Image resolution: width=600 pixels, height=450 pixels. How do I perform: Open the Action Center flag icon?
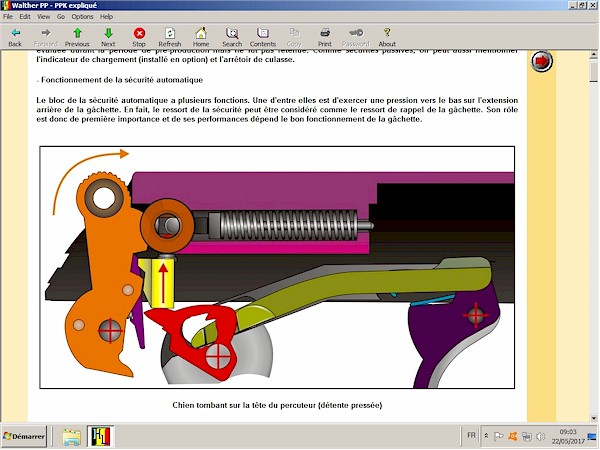tap(498, 436)
